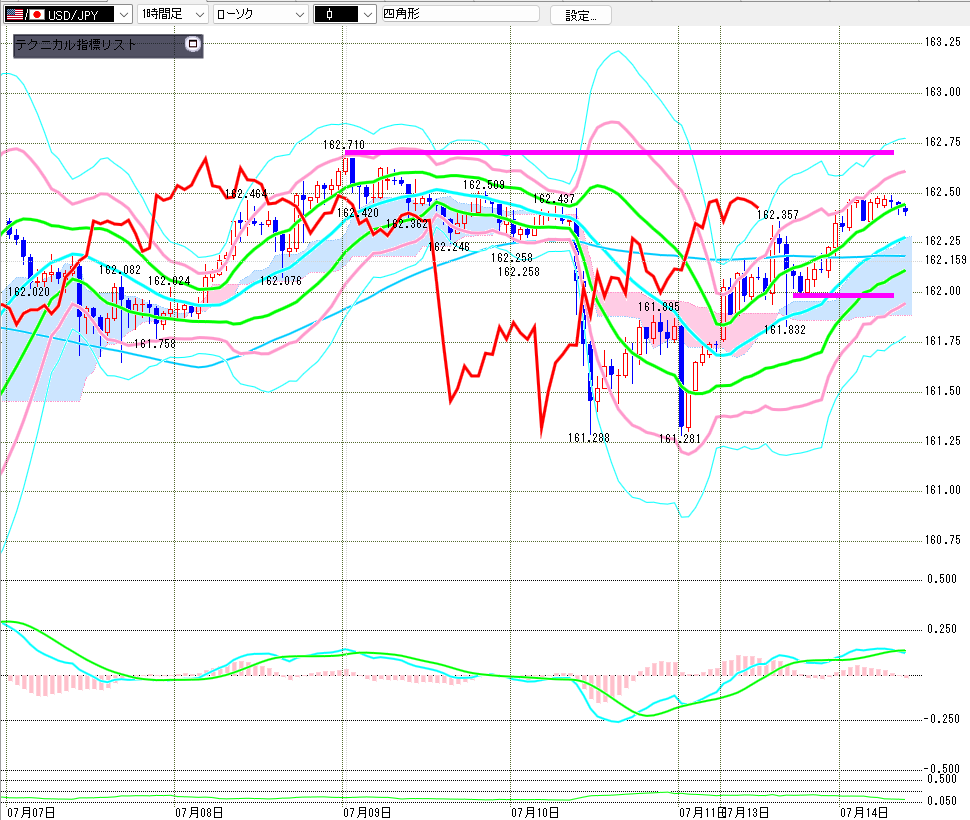
Task: Click the 161.281 low price label
Action: click(x=679, y=438)
